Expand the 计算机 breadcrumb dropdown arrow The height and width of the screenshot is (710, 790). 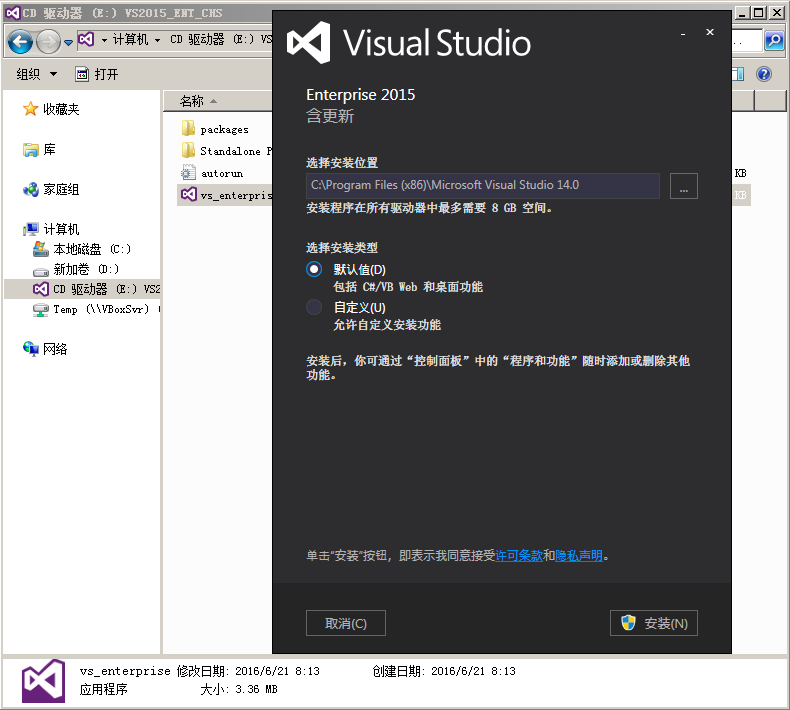[157, 40]
